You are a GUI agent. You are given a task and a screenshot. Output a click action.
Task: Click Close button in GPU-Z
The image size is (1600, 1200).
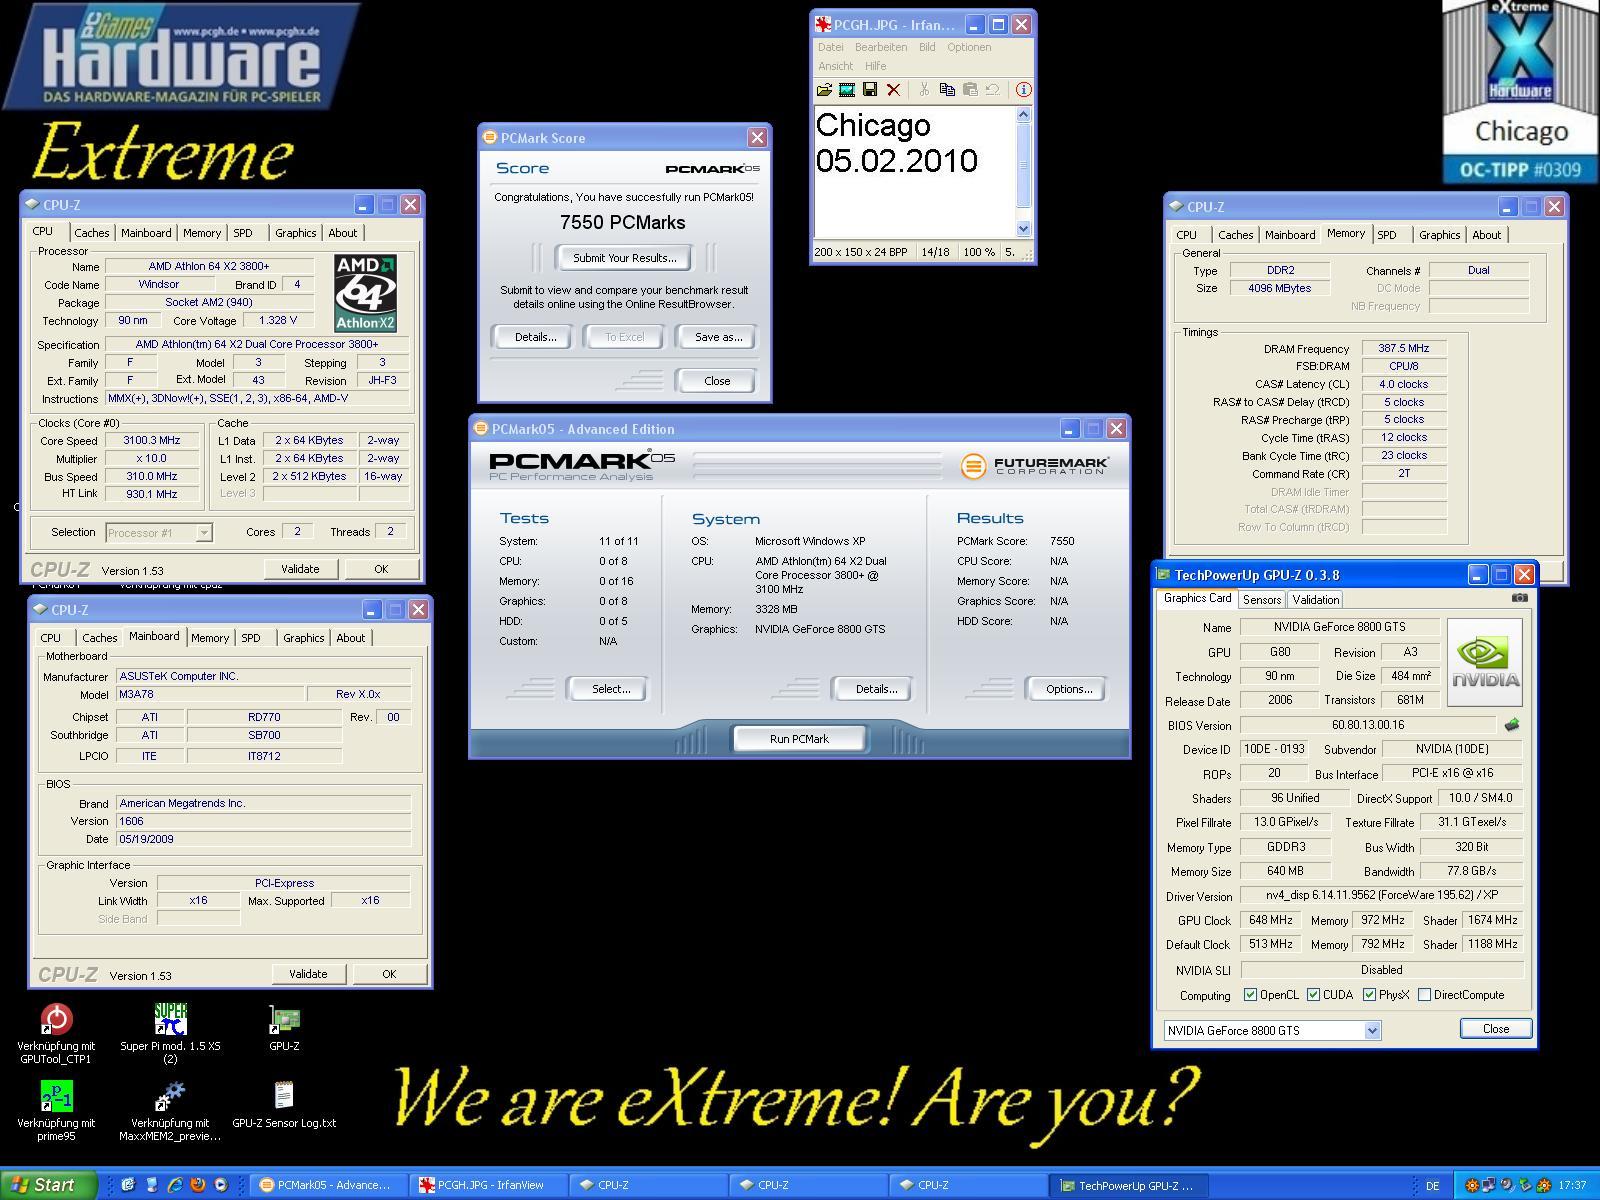click(x=1496, y=1029)
